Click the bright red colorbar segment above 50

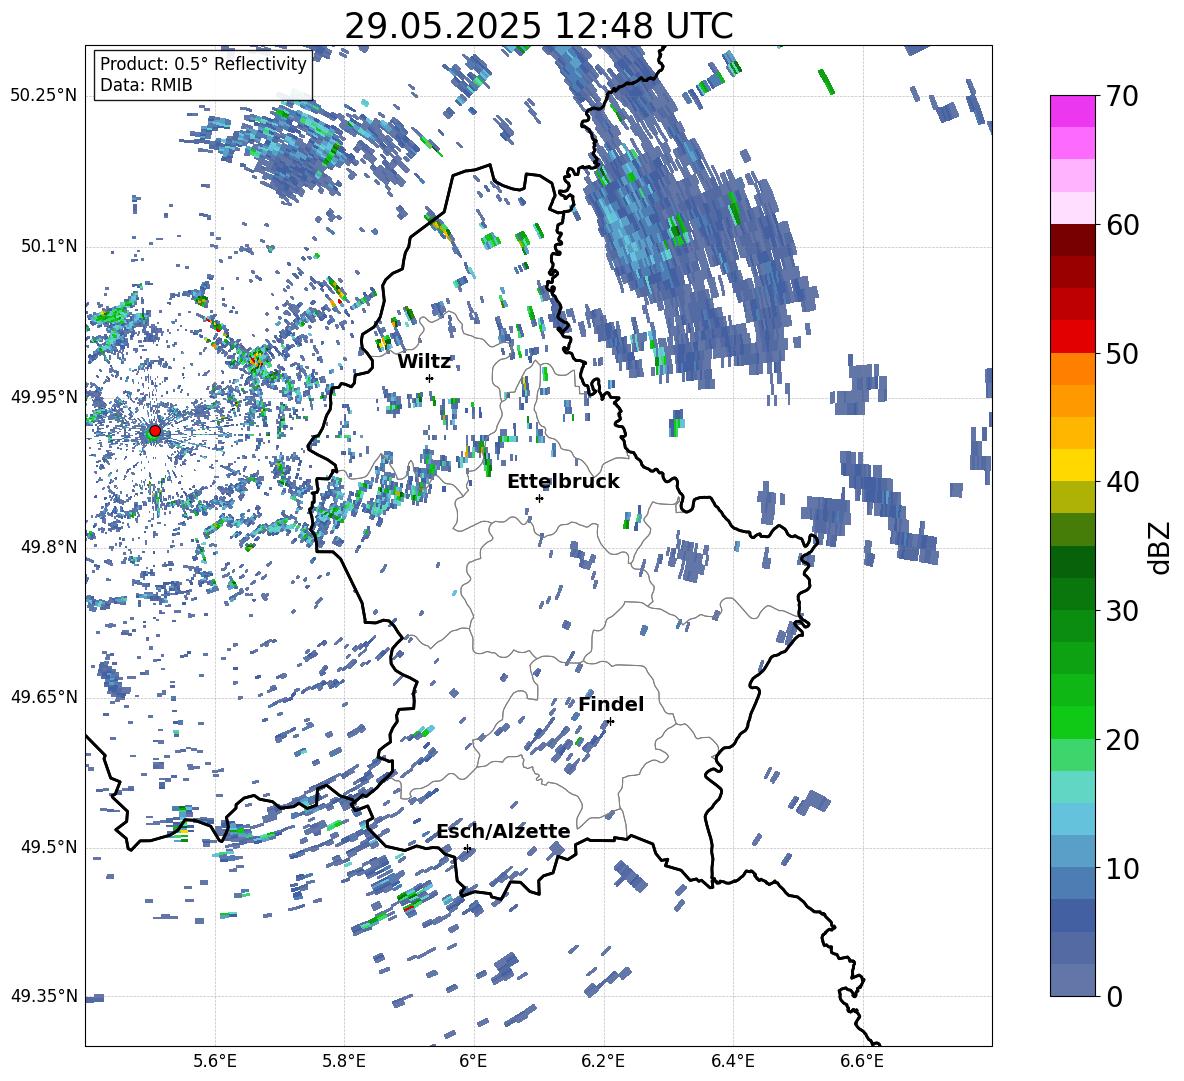[1072, 337]
